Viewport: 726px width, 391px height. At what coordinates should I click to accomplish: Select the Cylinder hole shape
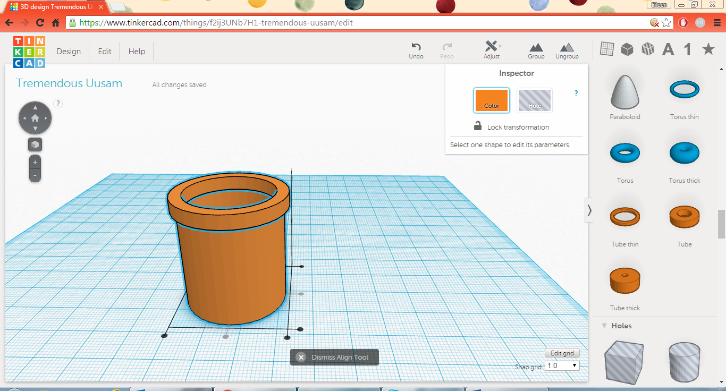684,362
